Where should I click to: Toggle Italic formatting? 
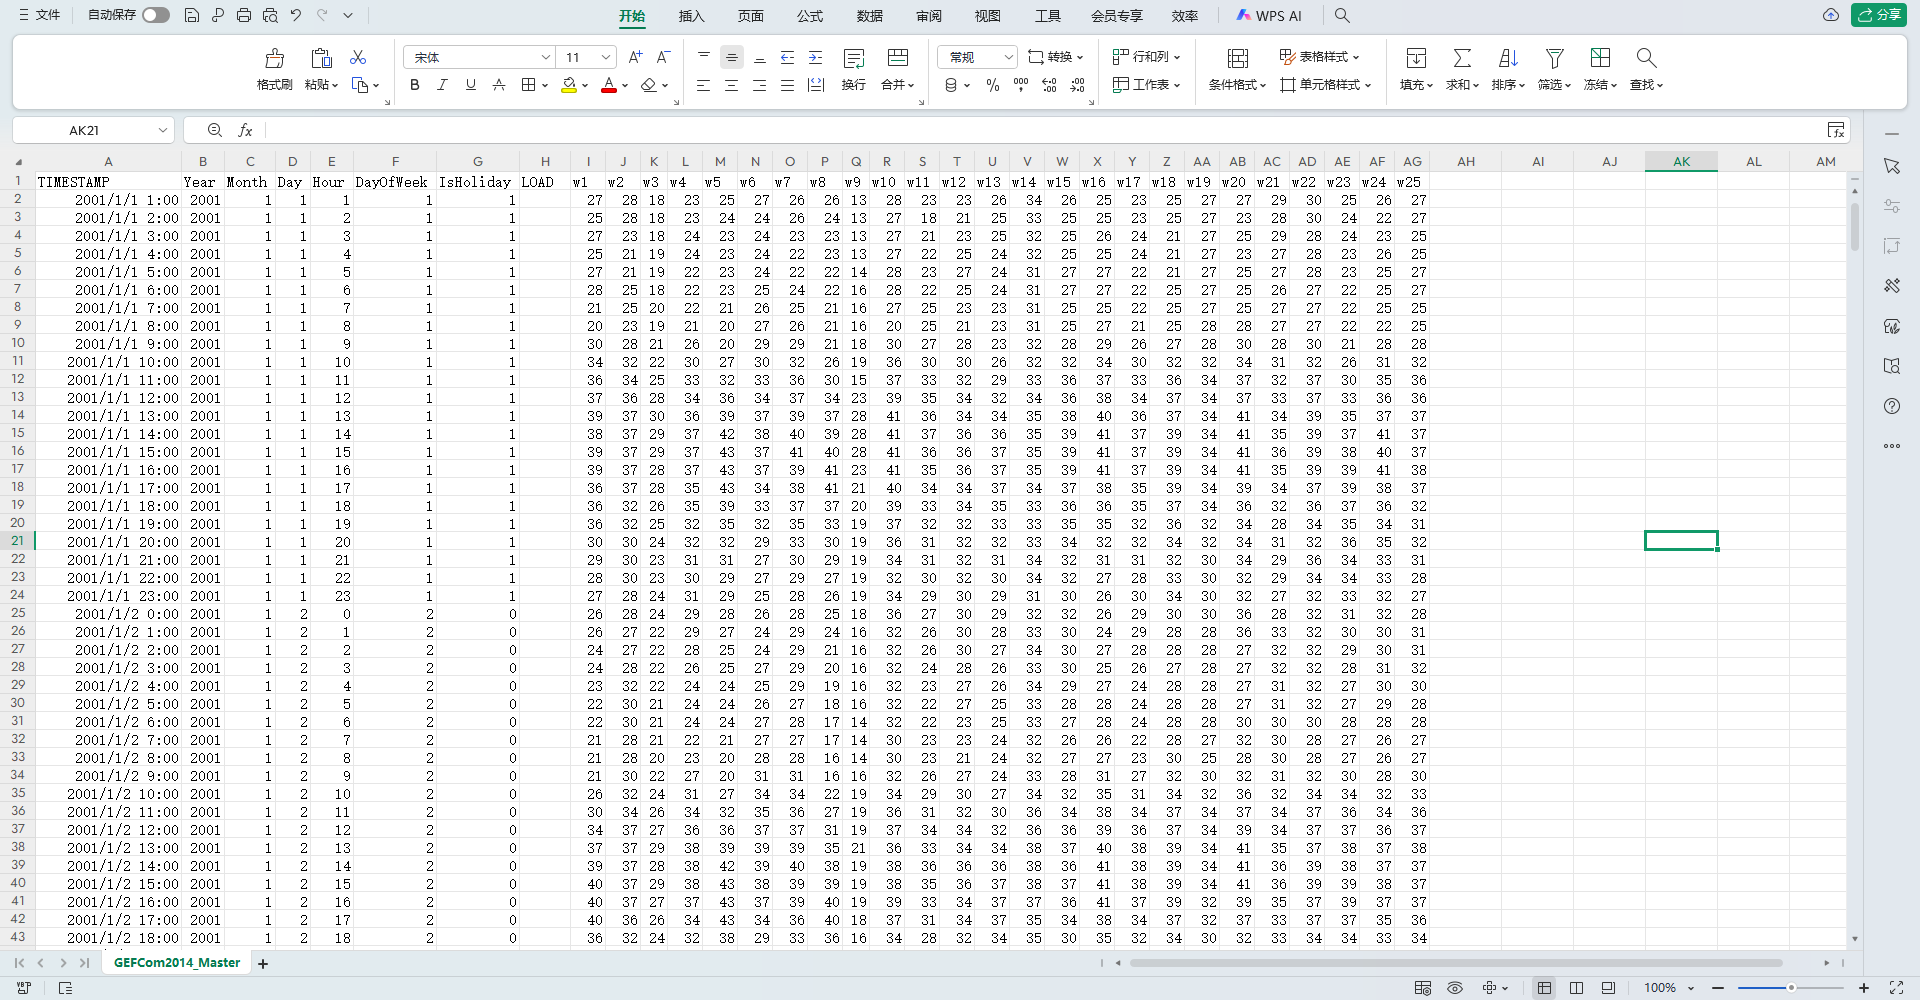[443, 85]
